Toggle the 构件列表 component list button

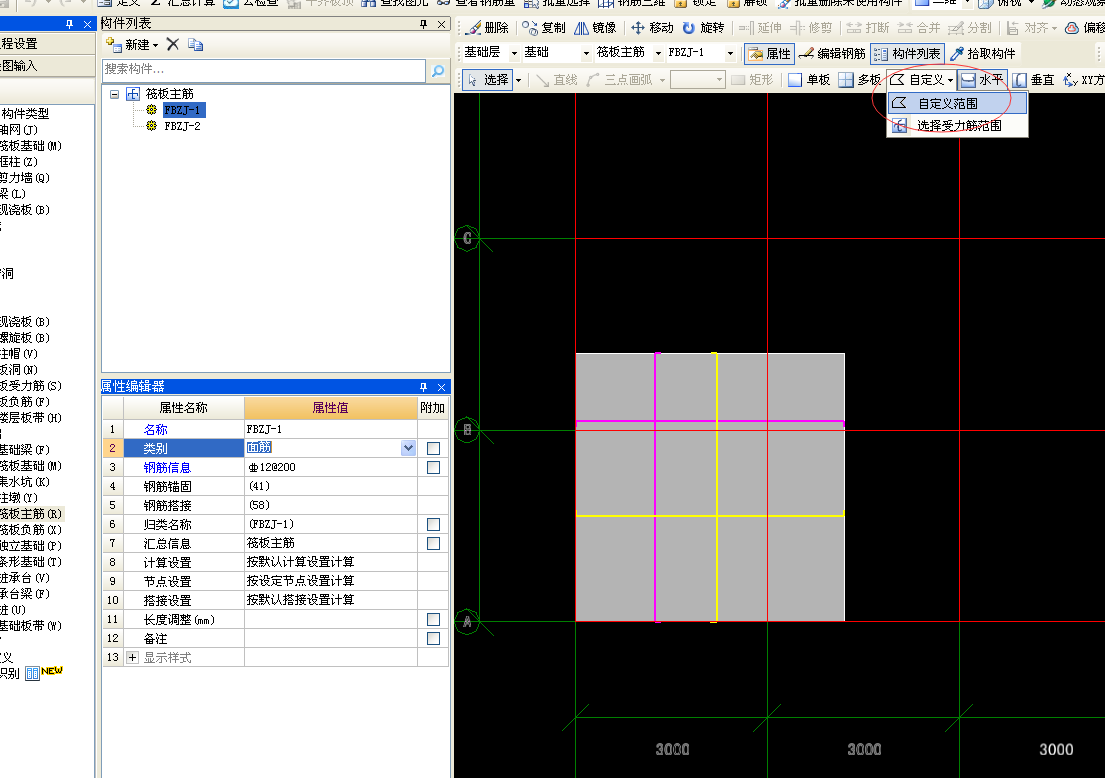[x=907, y=54]
